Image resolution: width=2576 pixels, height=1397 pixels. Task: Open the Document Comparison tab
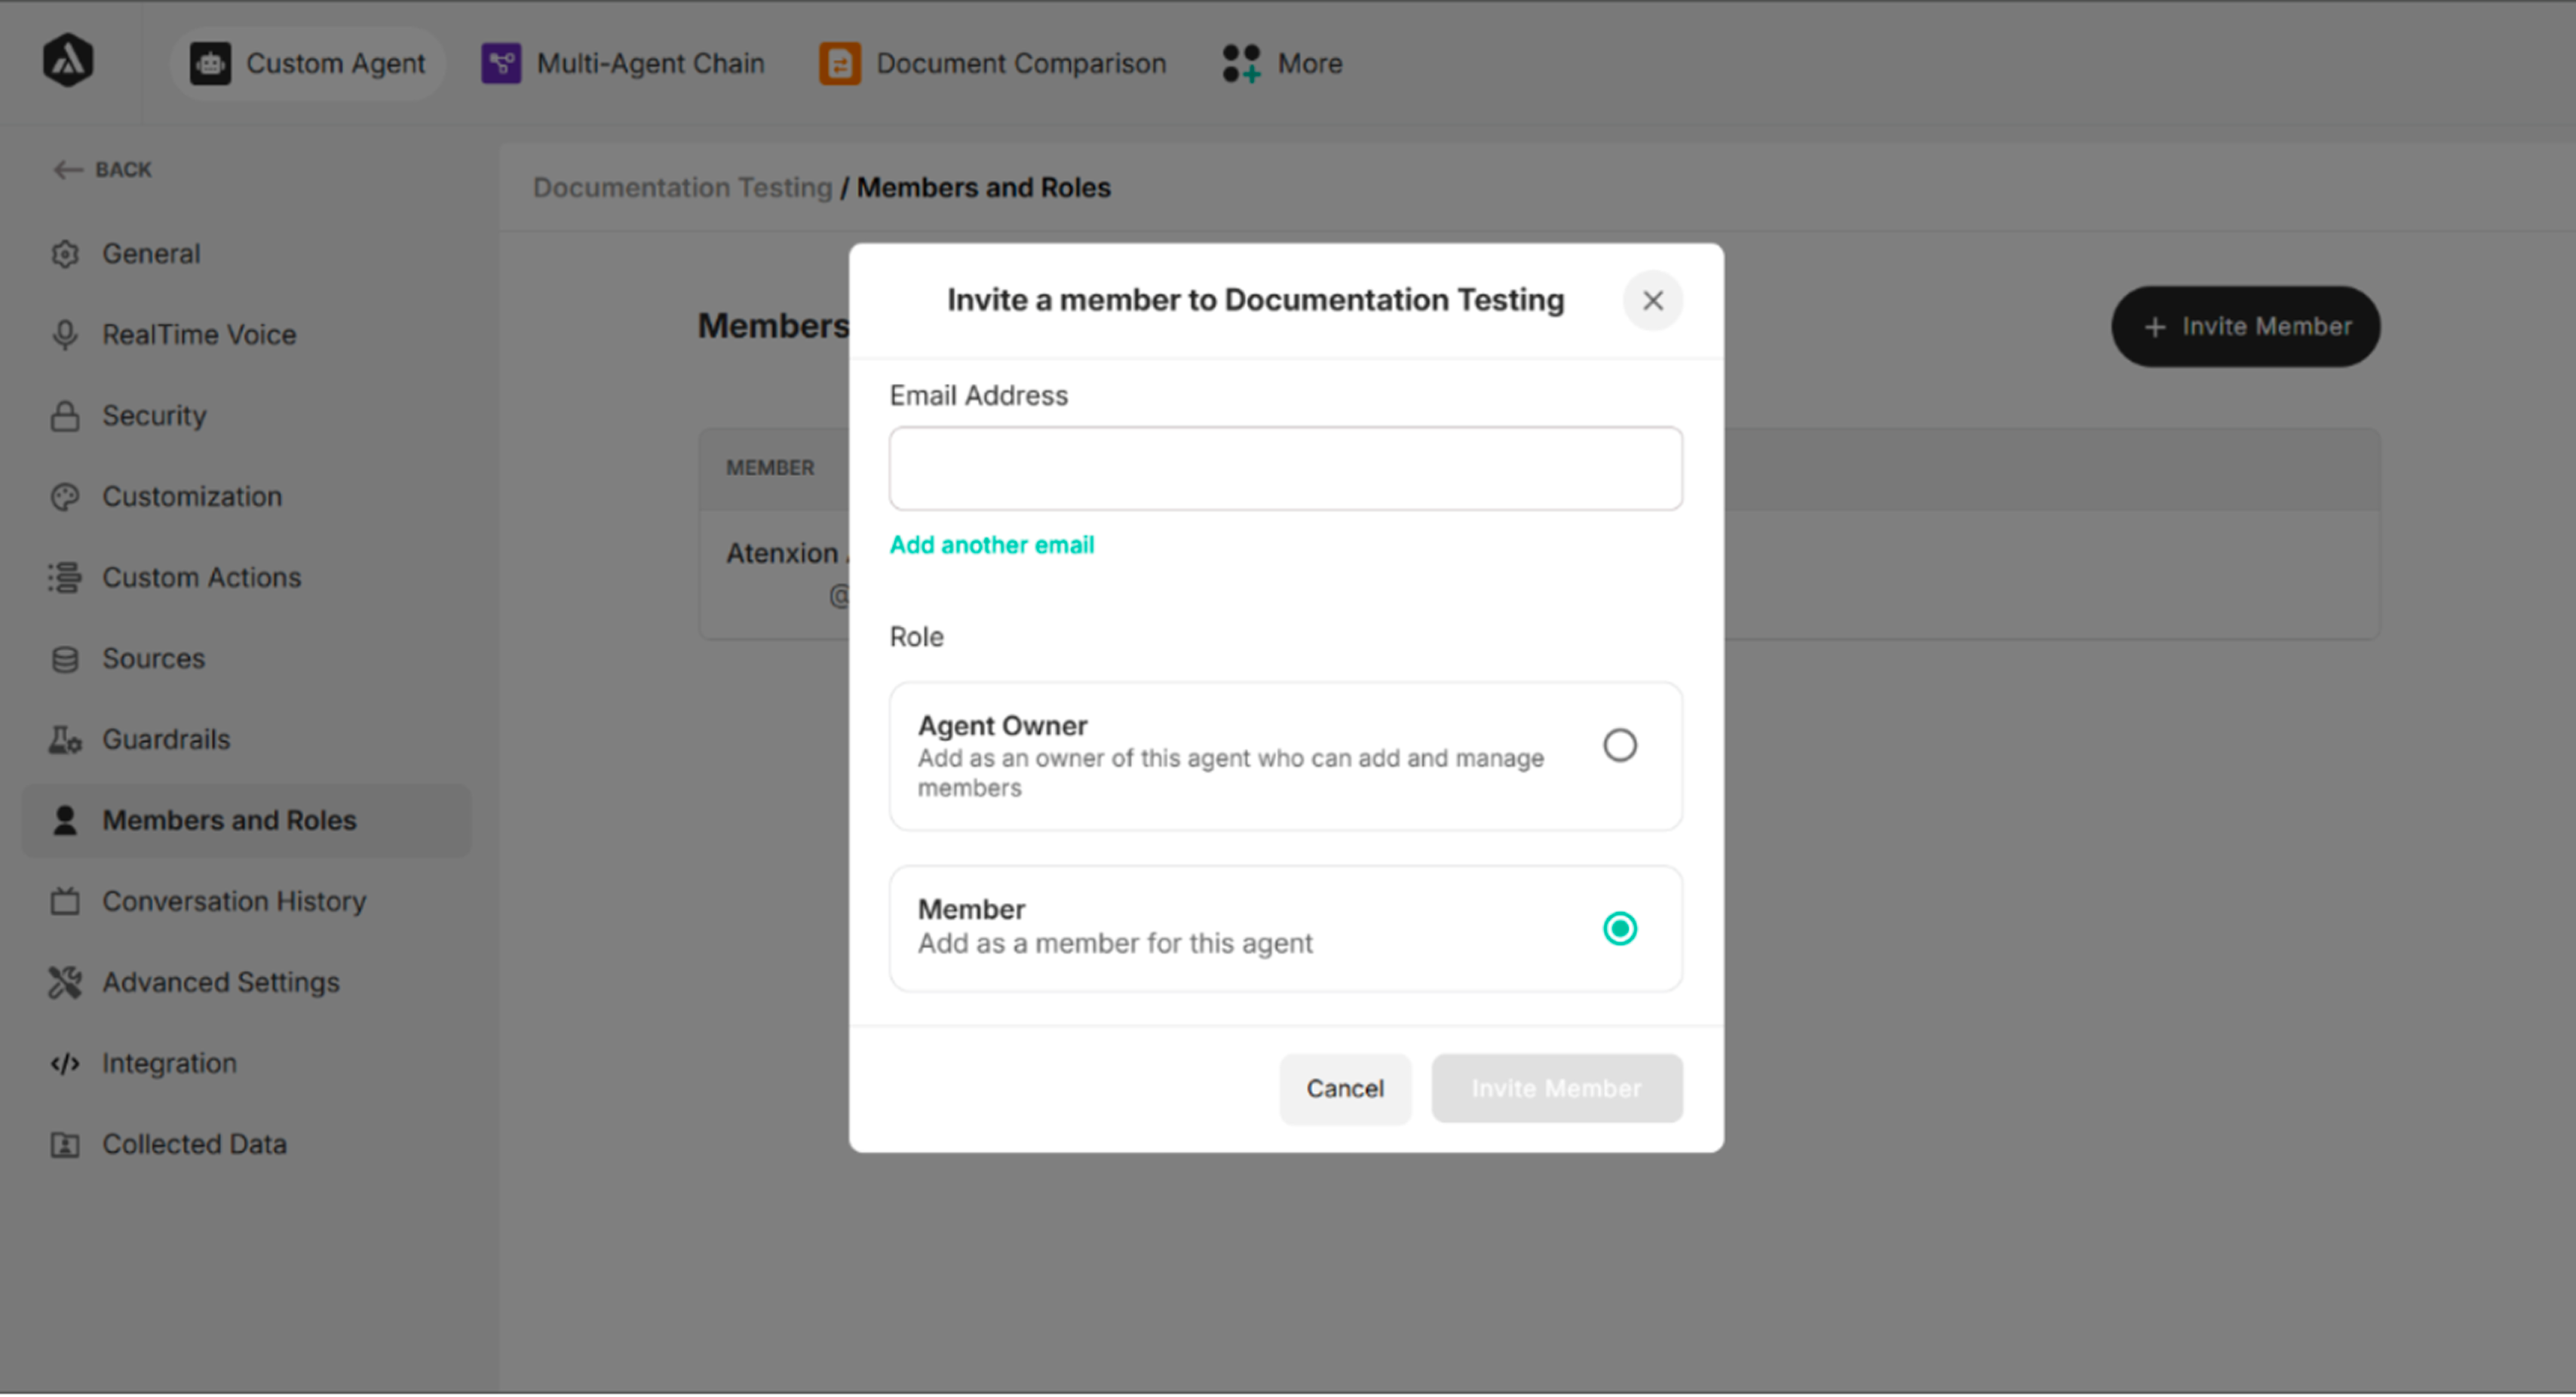point(993,63)
